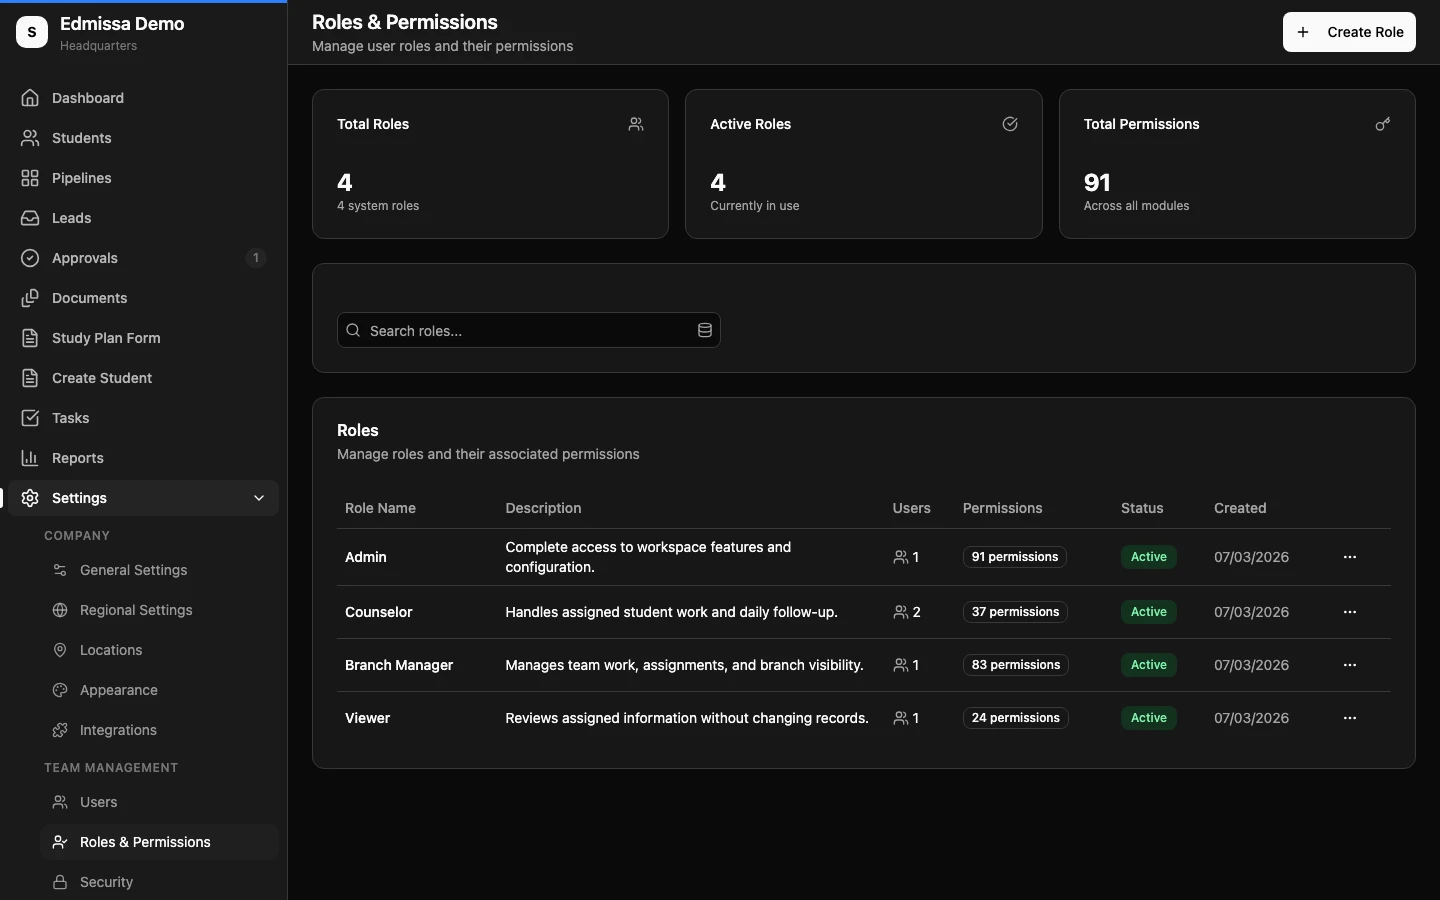Image resolution: width=1440 pixels, height=900 pixels.
Task: Click the Tasks checkbox icon in sidebar
Action: click(x=30, y=418)
